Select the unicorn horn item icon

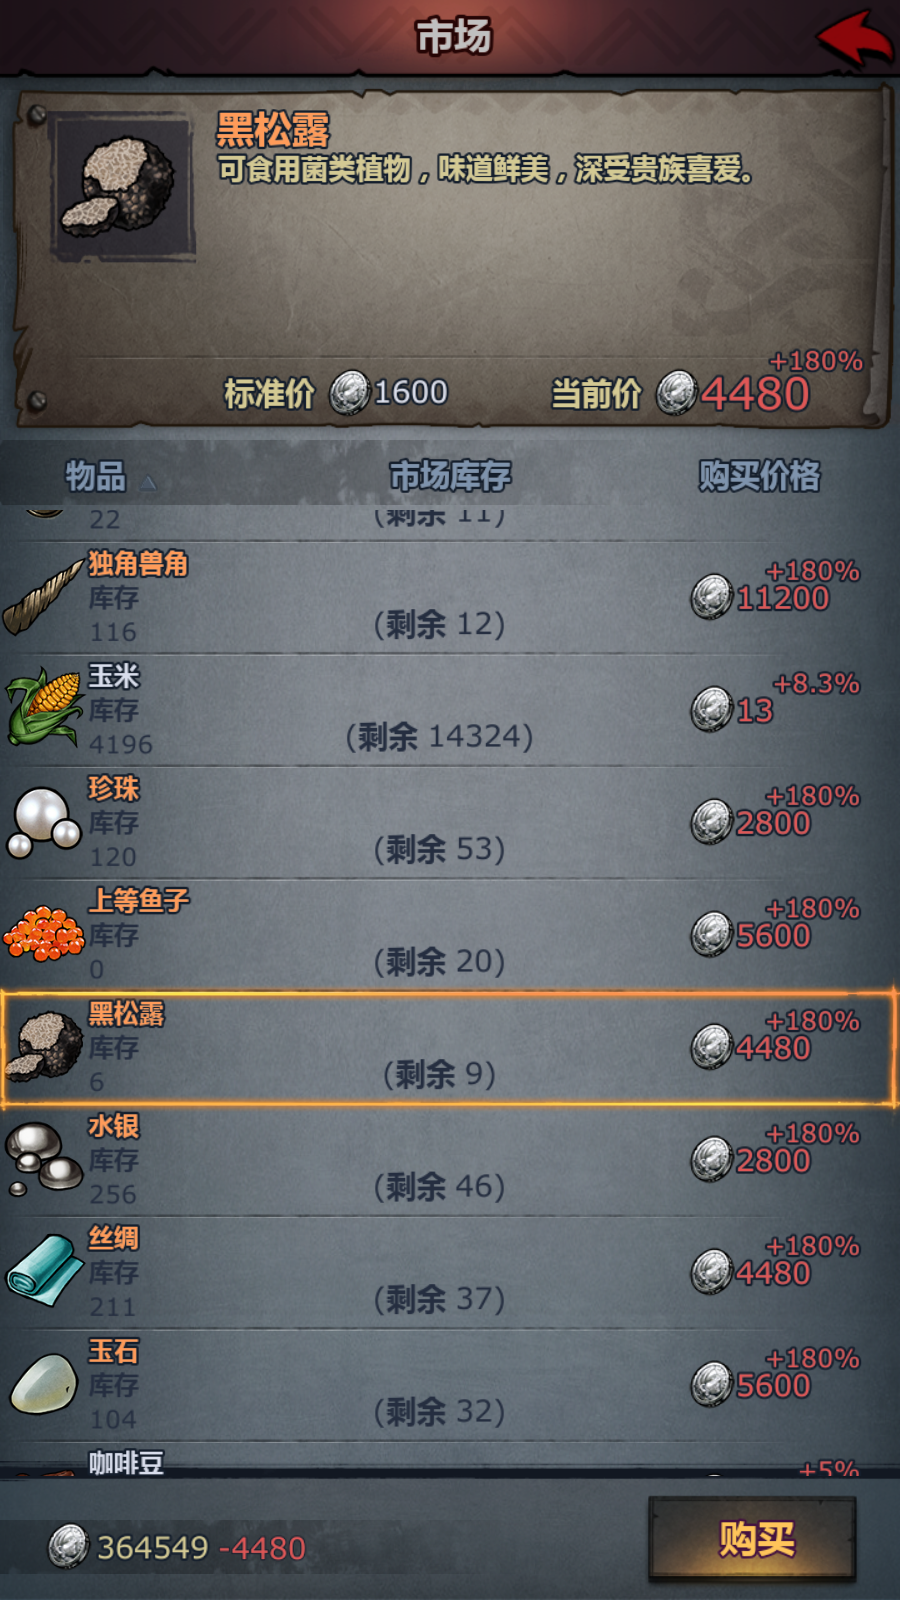pos(43,598)
